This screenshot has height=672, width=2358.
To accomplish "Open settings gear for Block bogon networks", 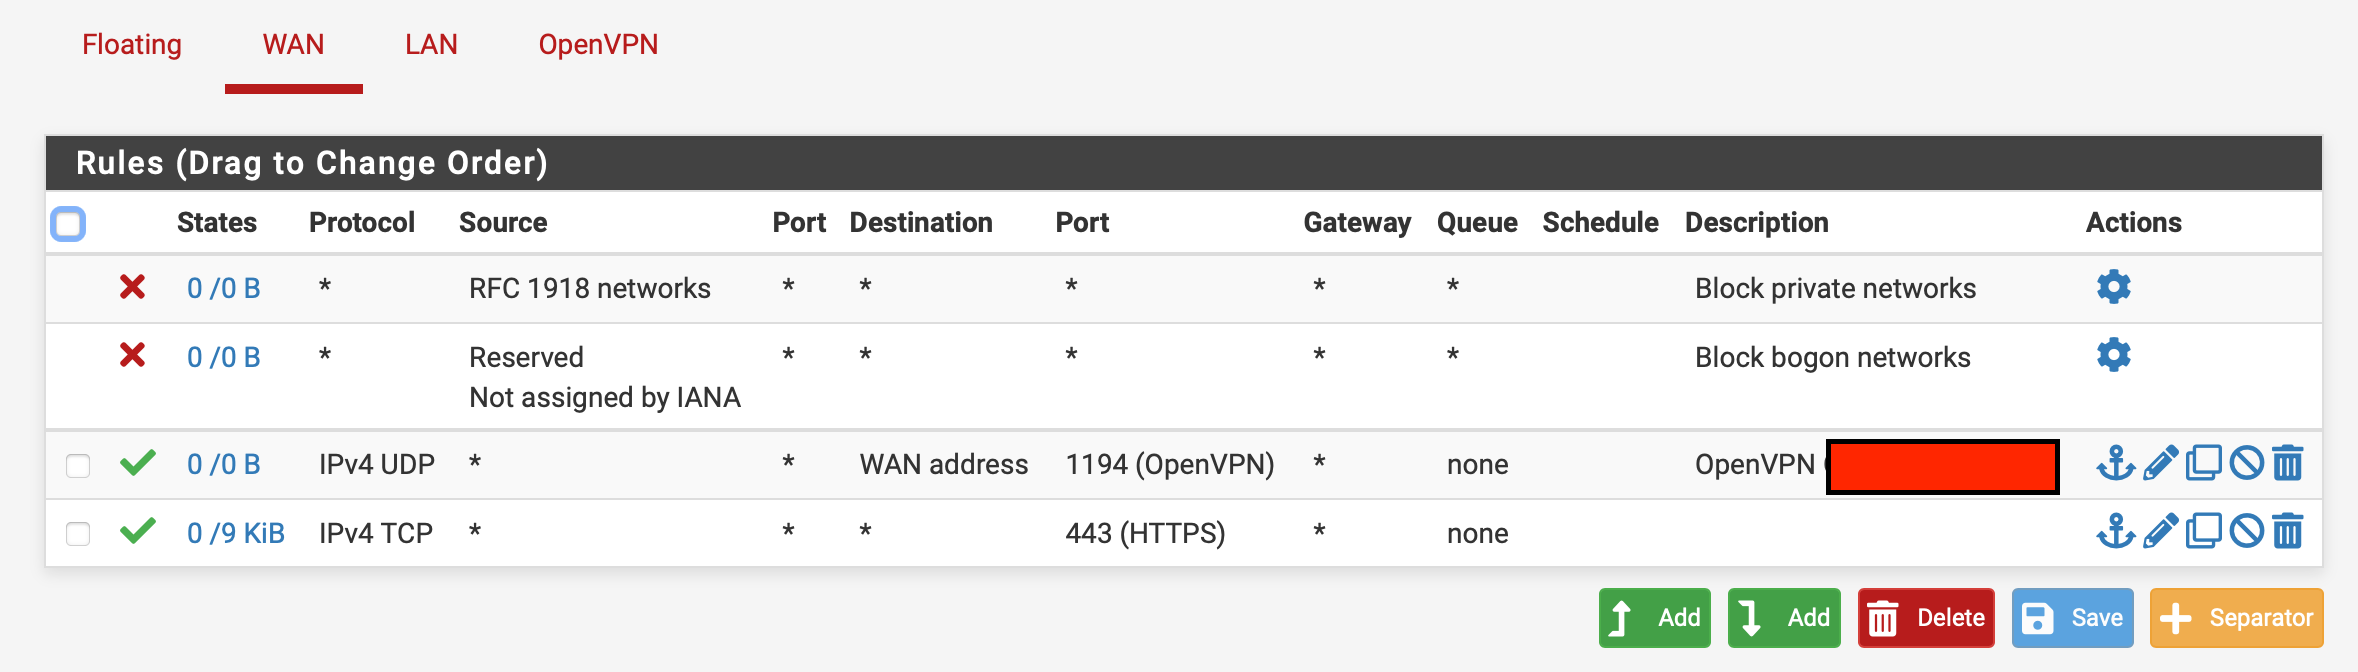I will click(x=2113, y=356).
